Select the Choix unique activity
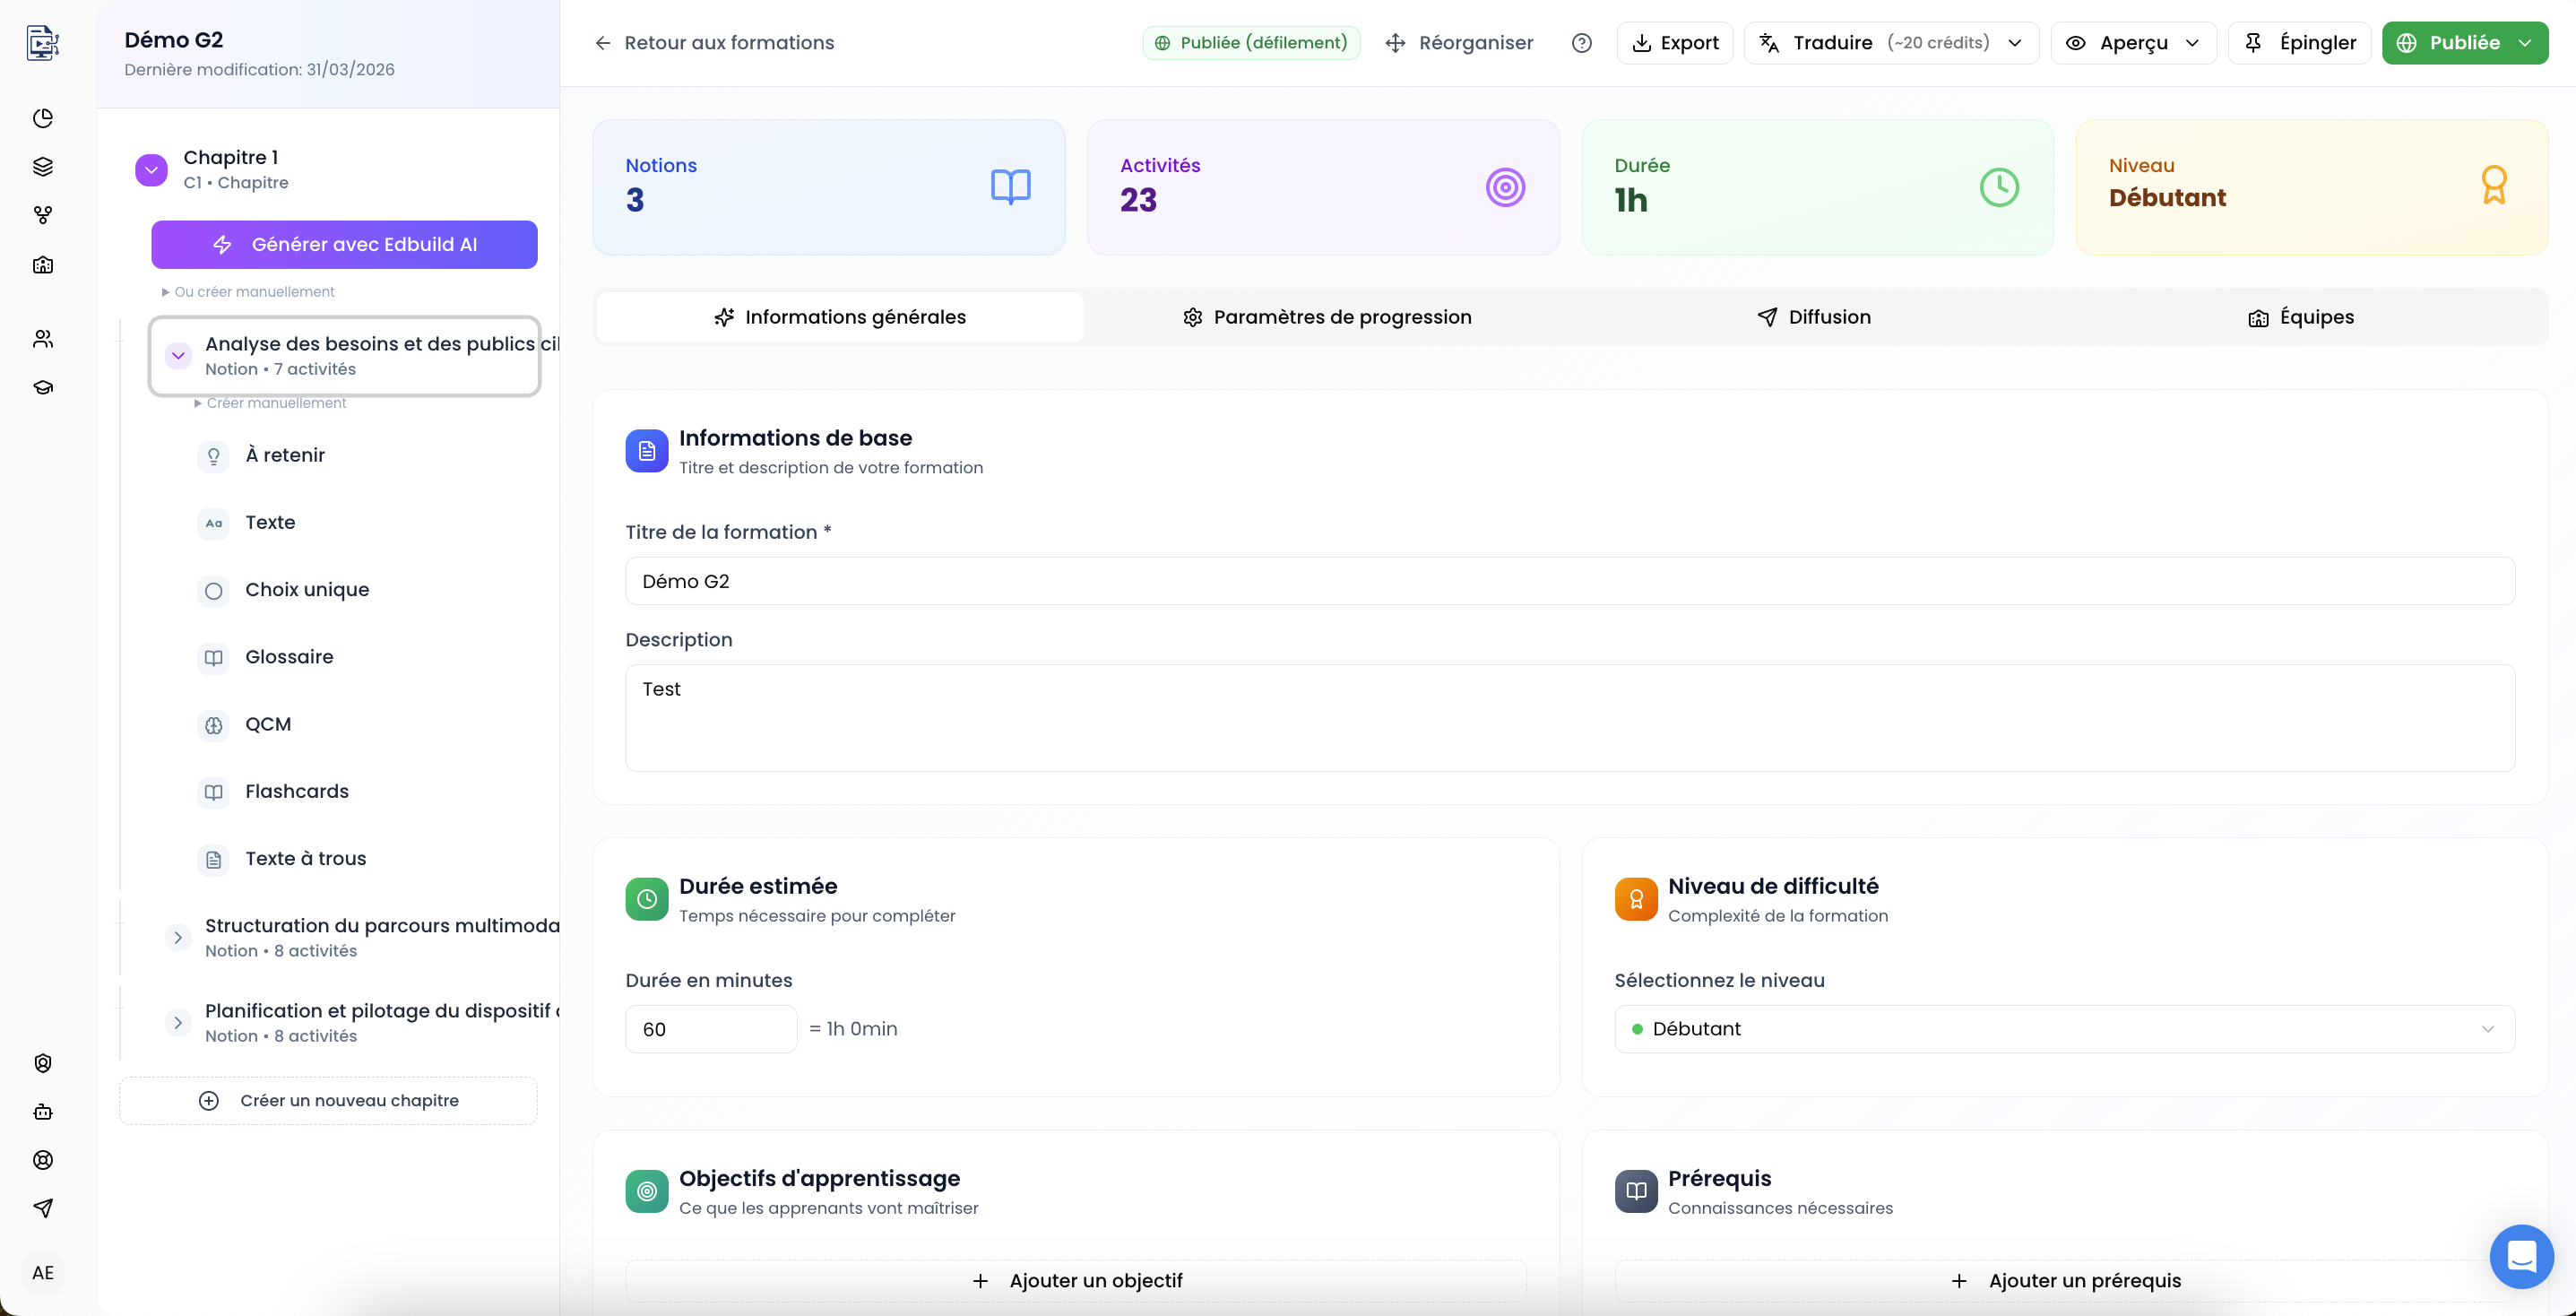 (x=306, y=590)
